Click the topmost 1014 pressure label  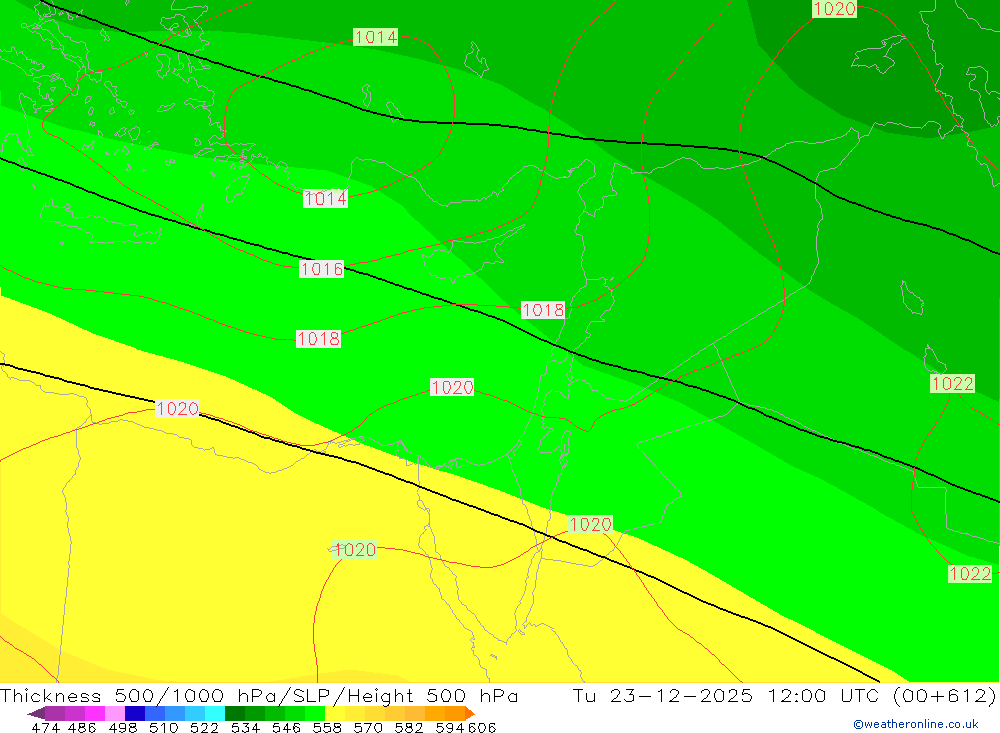coord(376,37)
